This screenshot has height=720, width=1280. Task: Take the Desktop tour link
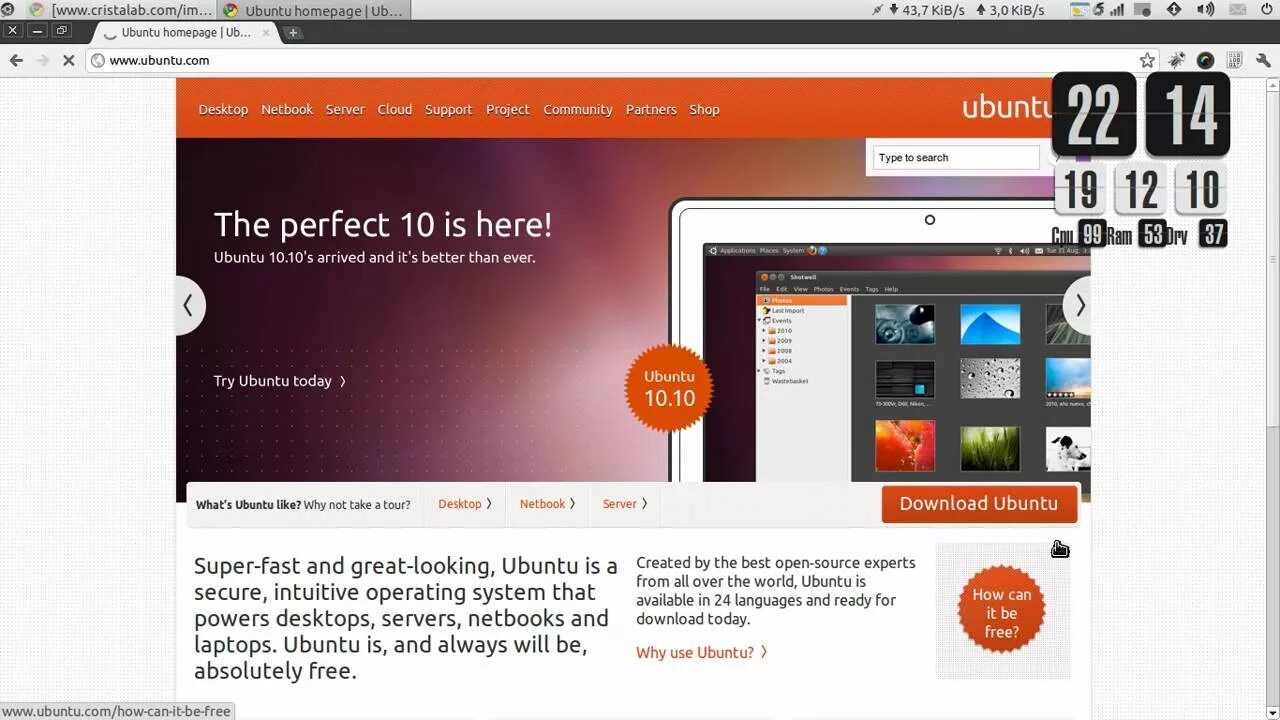(x=465, y=504)
